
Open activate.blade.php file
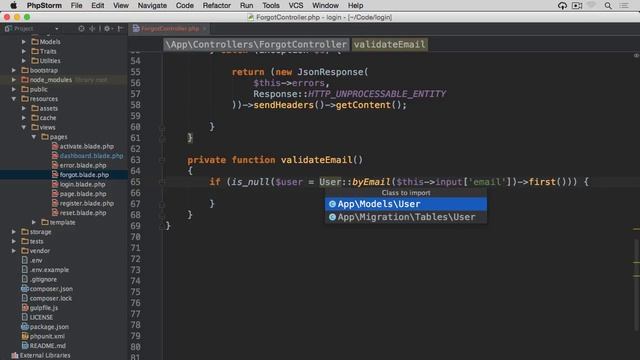coord(87,146)
